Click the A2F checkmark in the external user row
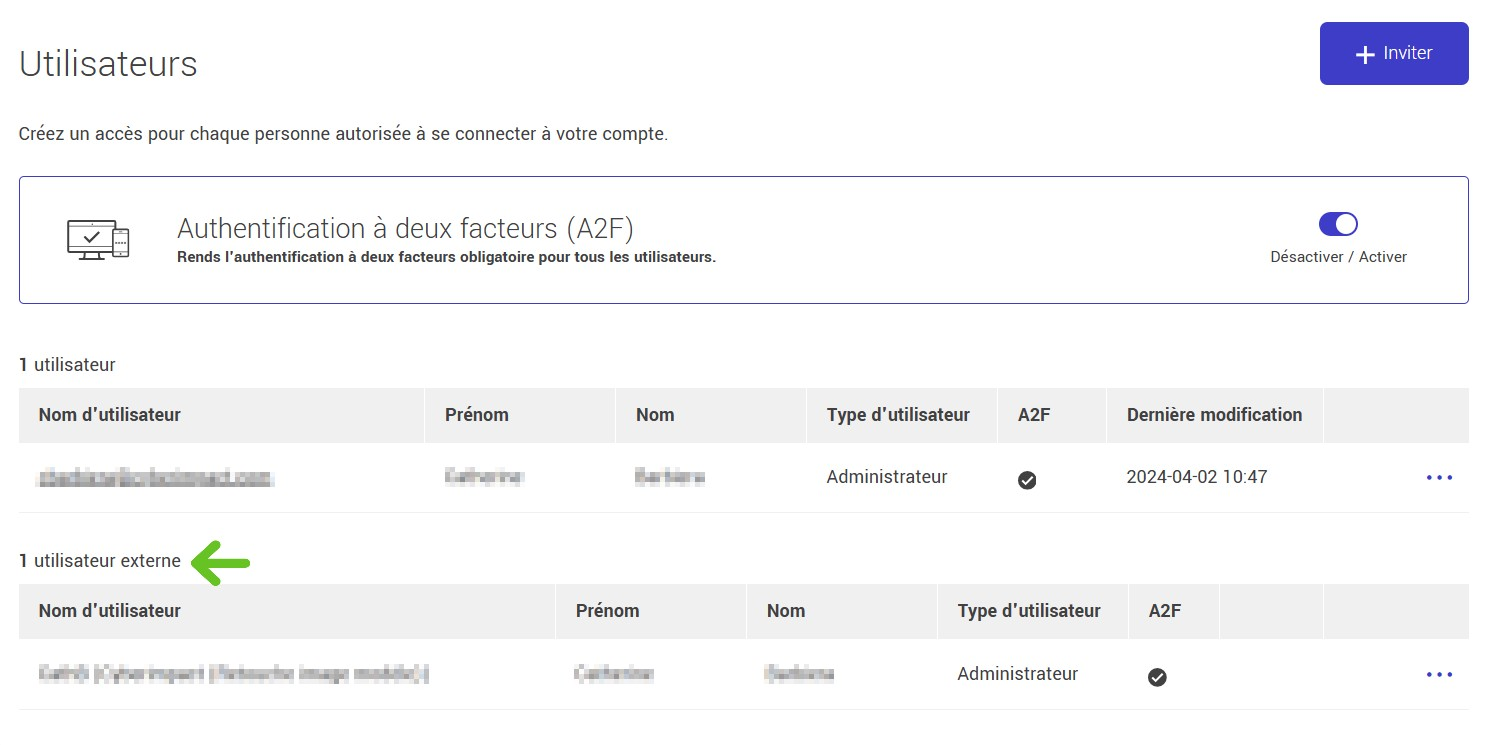Image resolution: width=1487 pixels, height=745 pixels. (x=1157, y=677)
